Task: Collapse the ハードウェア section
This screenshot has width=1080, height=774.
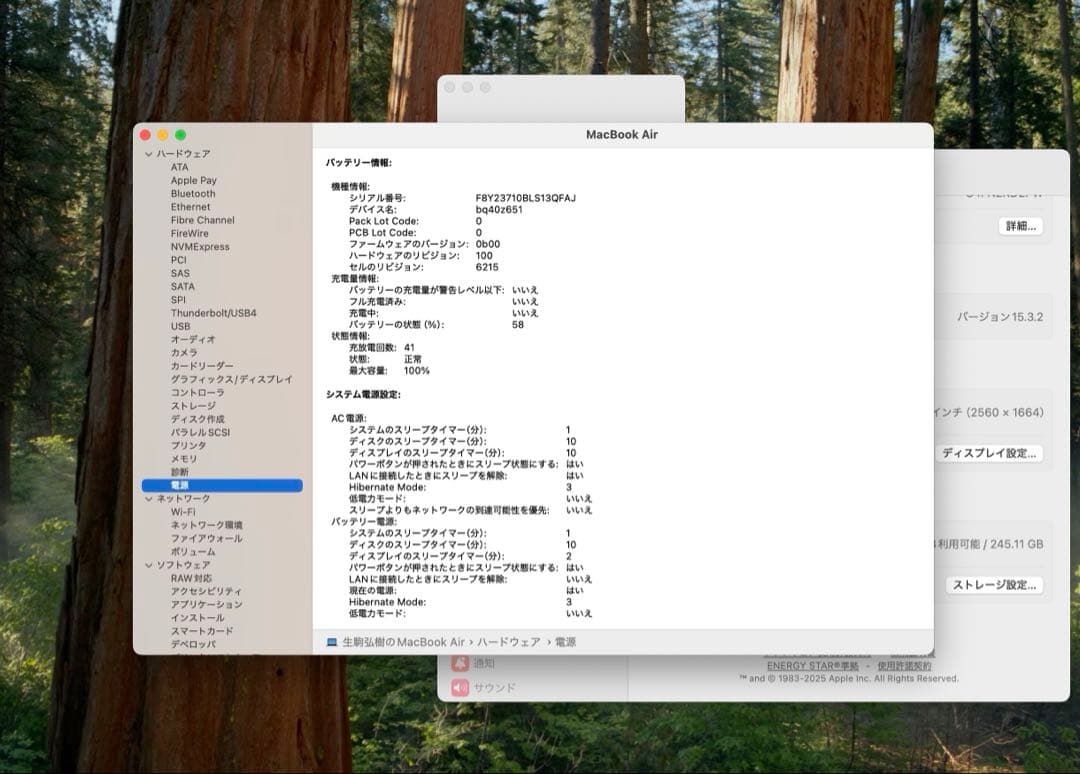Action: pos(149,154)
